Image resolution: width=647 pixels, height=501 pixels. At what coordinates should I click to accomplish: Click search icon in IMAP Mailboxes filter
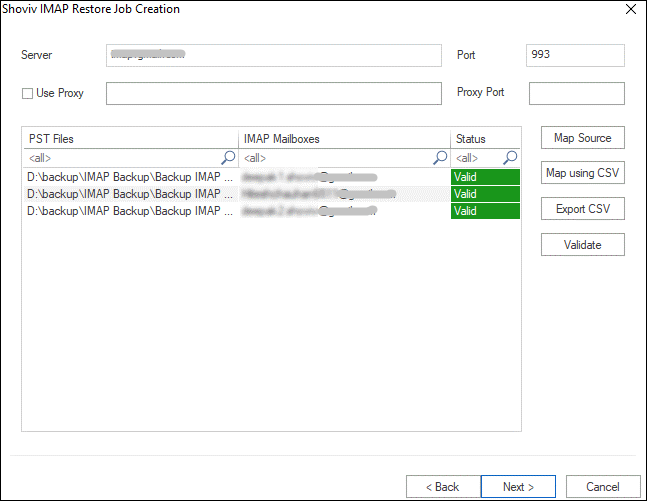[x=440, y=158]
